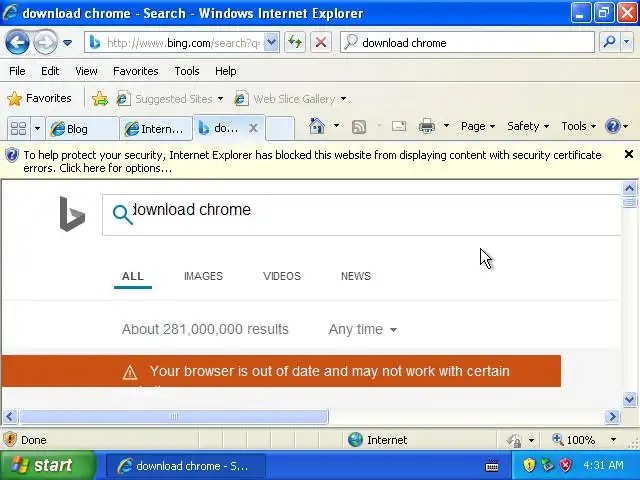Open a new blank tab
This screenshot has height=480, width=640.
pos(280,128)
